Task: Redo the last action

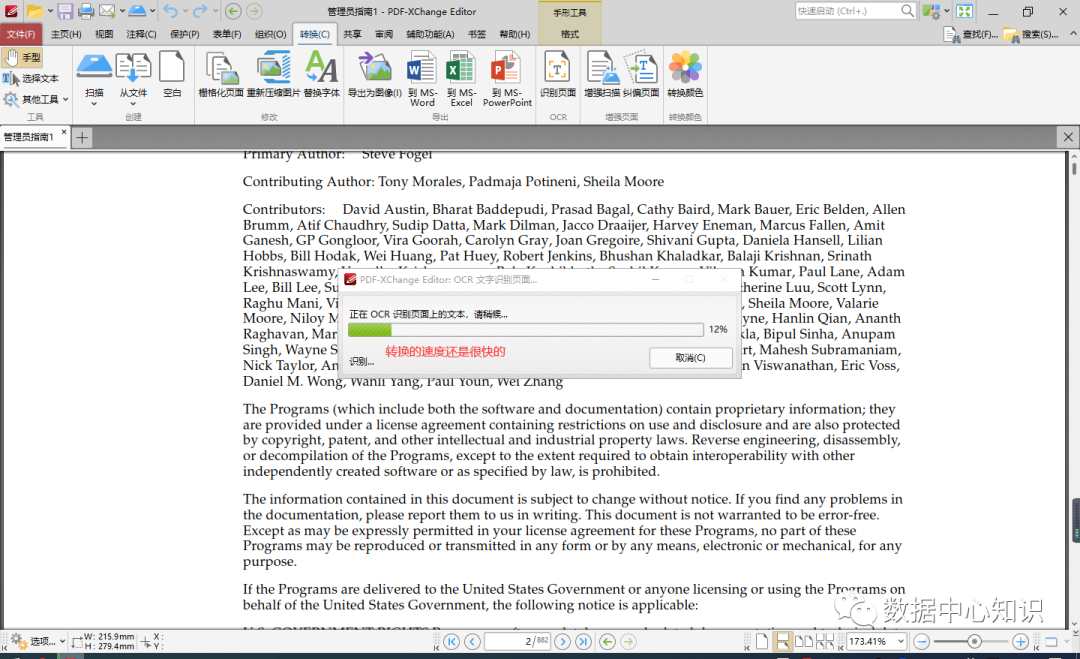Action: pos(199,11)
